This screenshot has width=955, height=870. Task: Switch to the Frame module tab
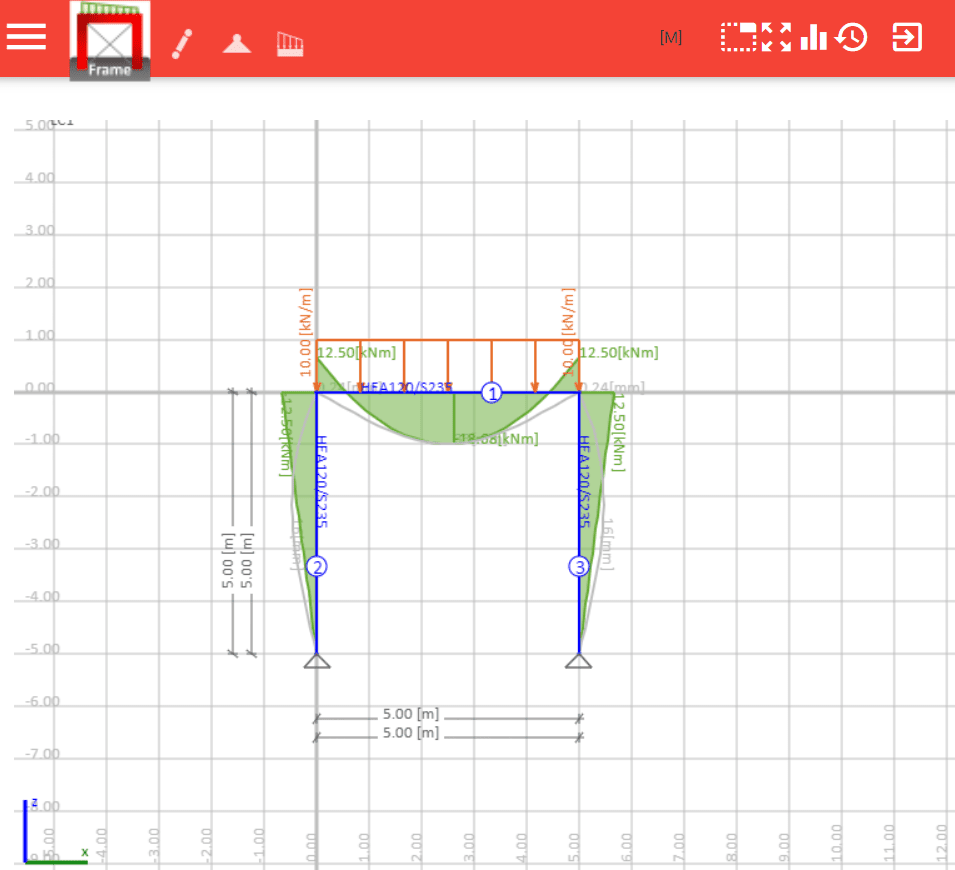[x=109, y=71]
